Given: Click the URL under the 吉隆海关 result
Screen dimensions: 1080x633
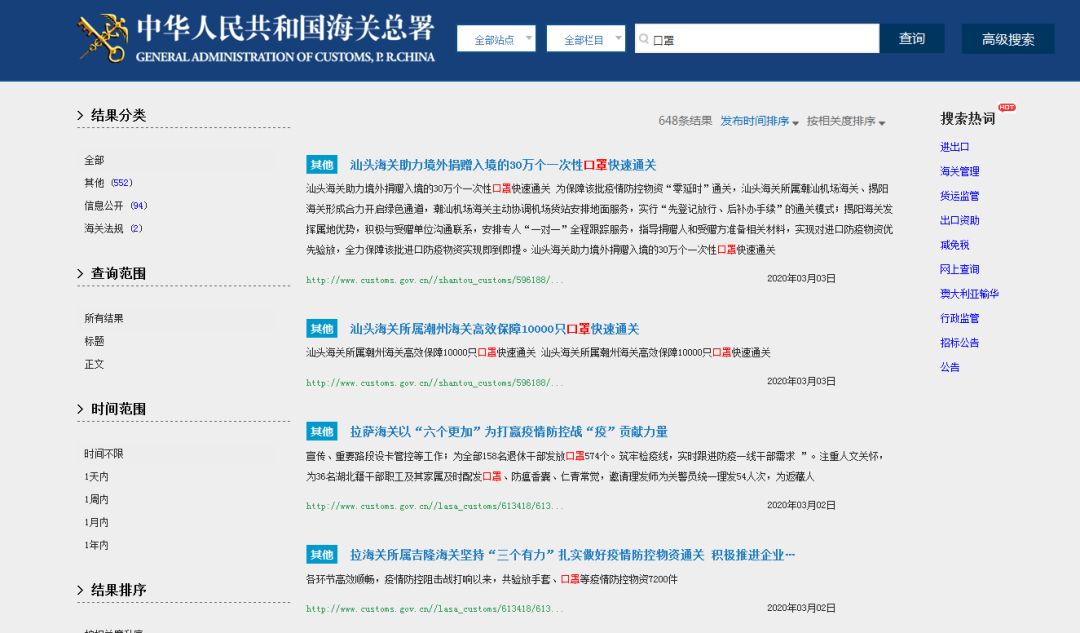Looking at the screenshot, I should [435, 609].
